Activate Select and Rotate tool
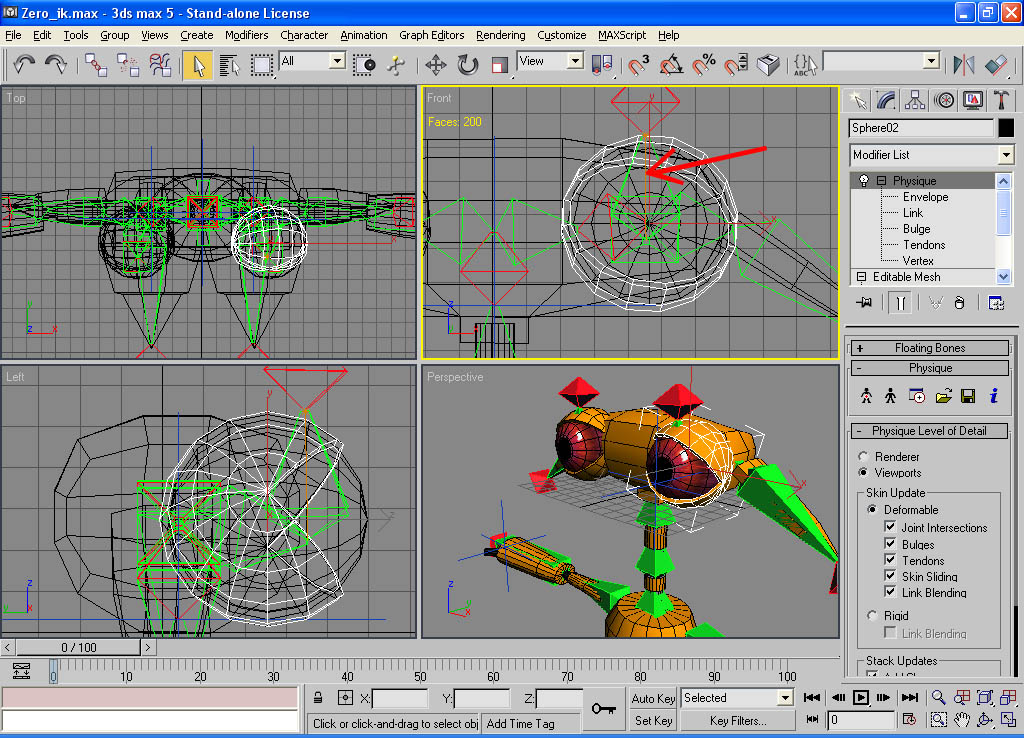The height and width of the screenshot is (738, 1024). (x=468, y=65)
